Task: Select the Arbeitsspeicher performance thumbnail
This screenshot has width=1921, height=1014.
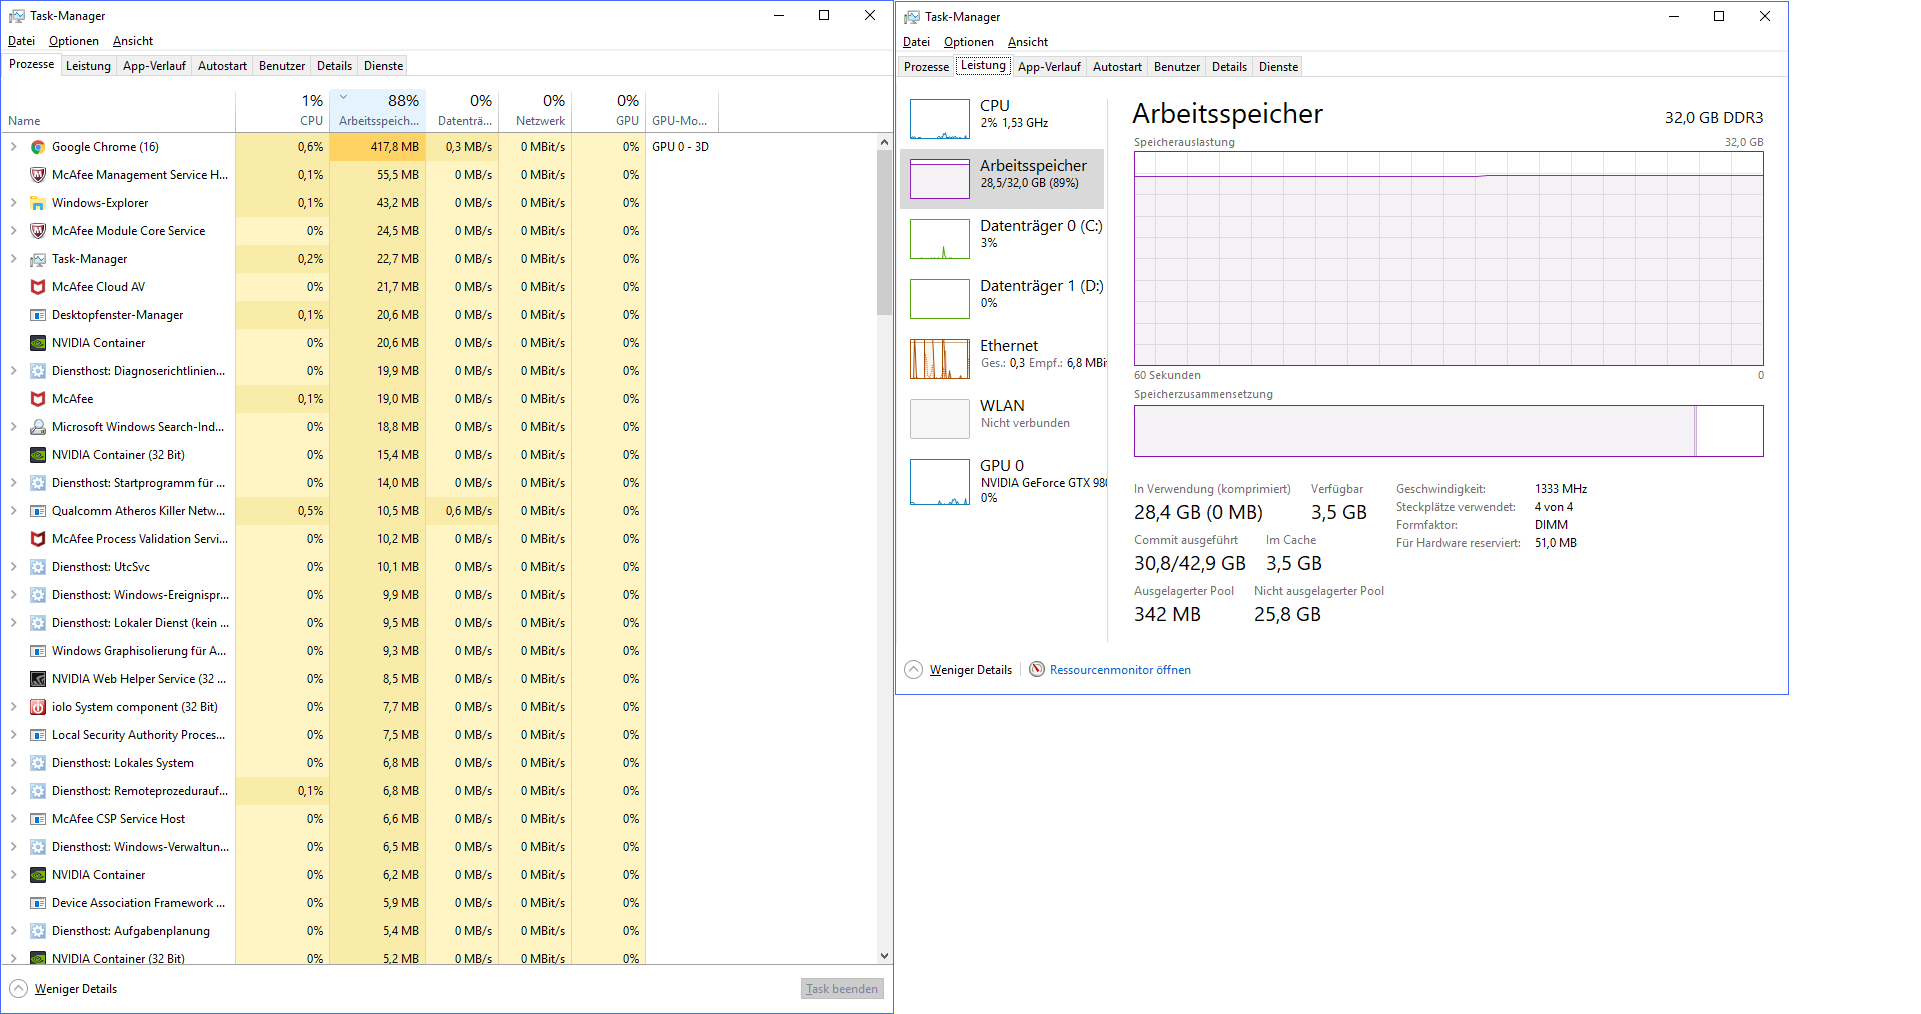Action: pos(940,179)
